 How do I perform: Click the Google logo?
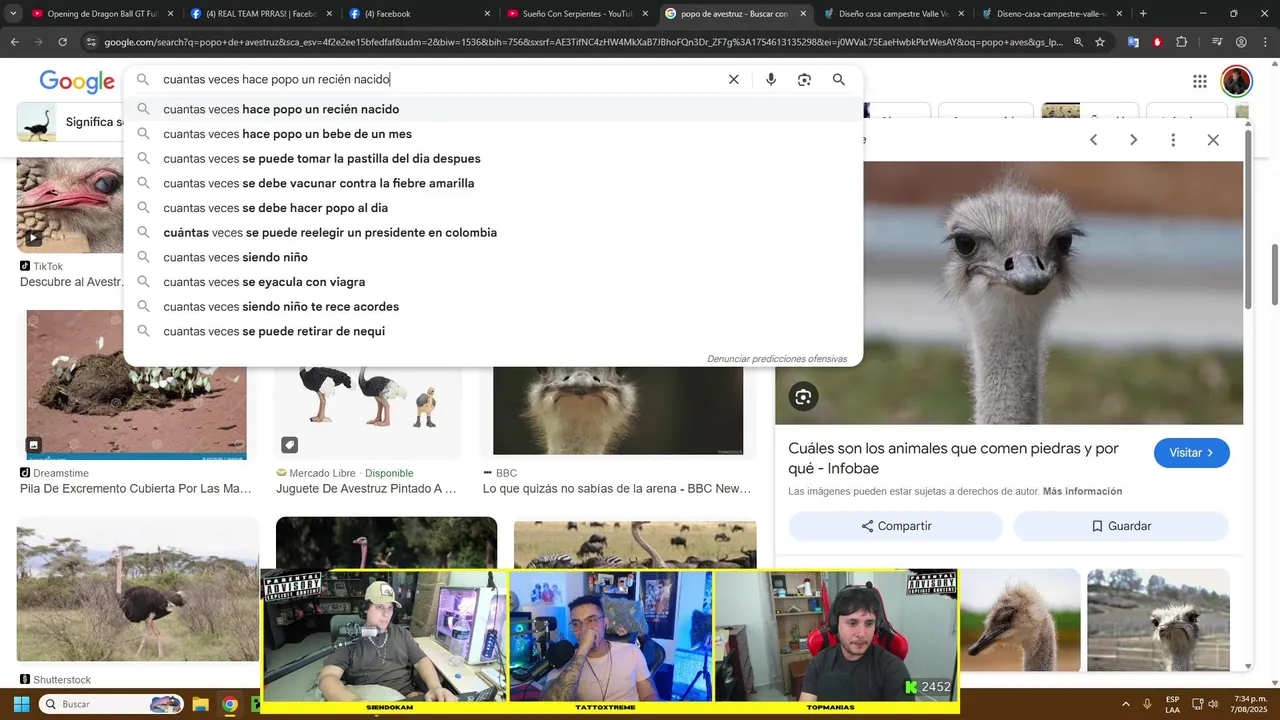(77, 82)
